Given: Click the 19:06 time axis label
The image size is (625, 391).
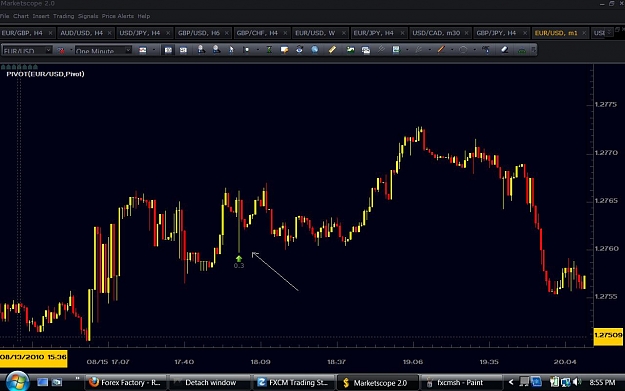Looking at the screenshot, I should (413, 362).
